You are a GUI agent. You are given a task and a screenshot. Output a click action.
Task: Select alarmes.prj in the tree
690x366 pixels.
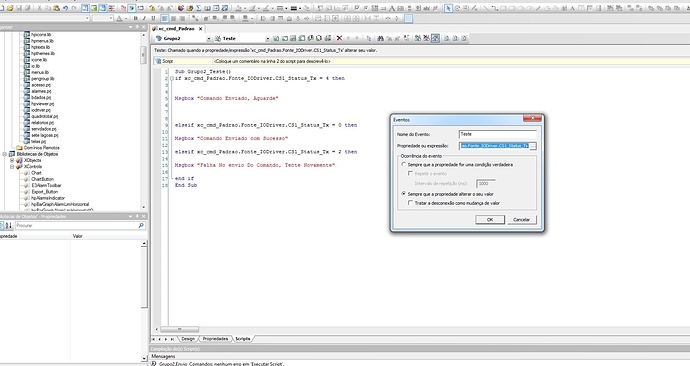[x=41, y=91]
